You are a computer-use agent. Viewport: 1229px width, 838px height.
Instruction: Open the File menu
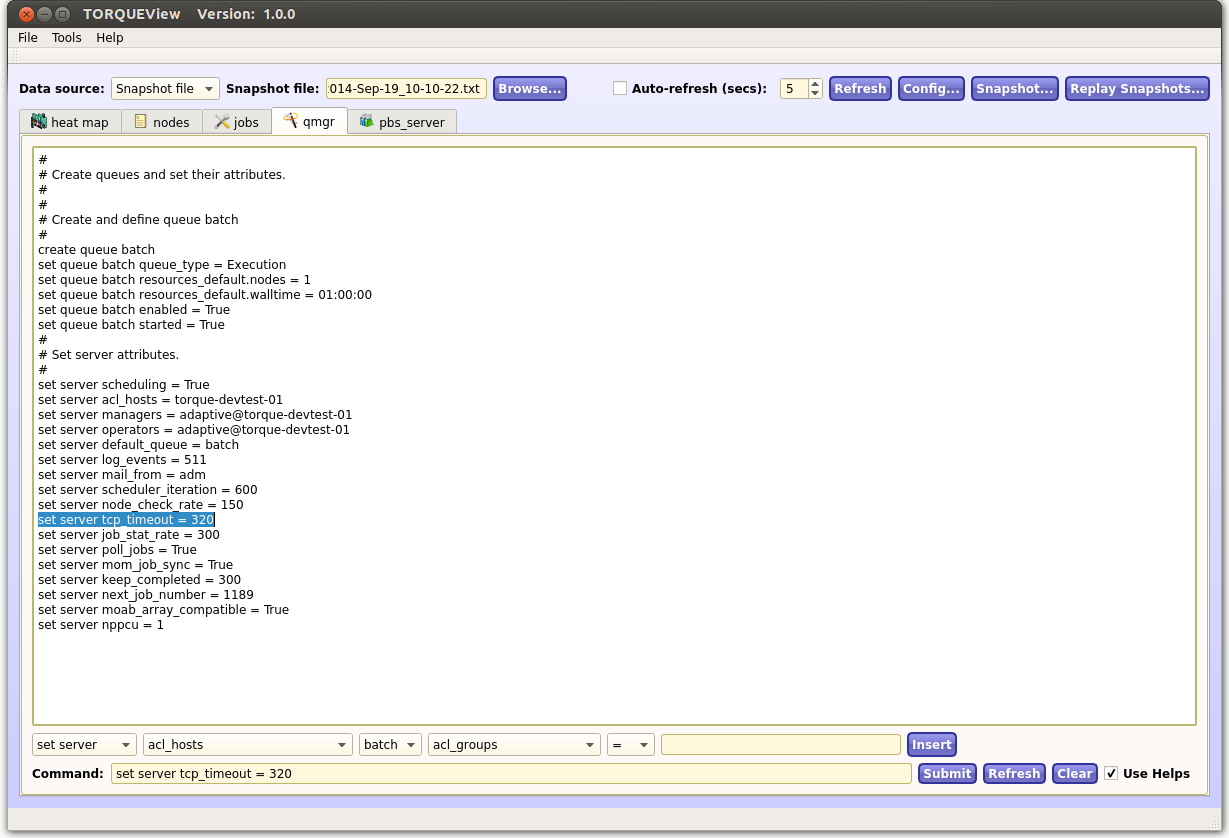pos(28,38)
